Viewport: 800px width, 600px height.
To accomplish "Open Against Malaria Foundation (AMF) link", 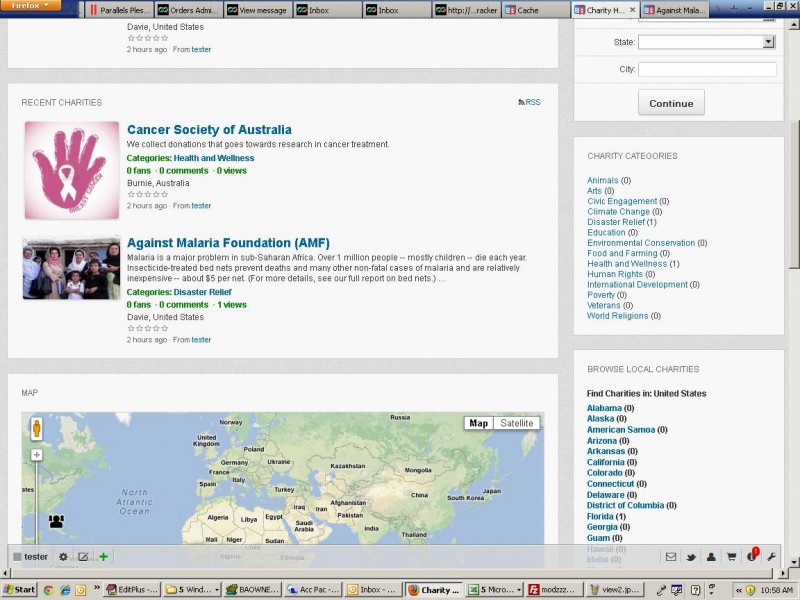I will (228, 243).
